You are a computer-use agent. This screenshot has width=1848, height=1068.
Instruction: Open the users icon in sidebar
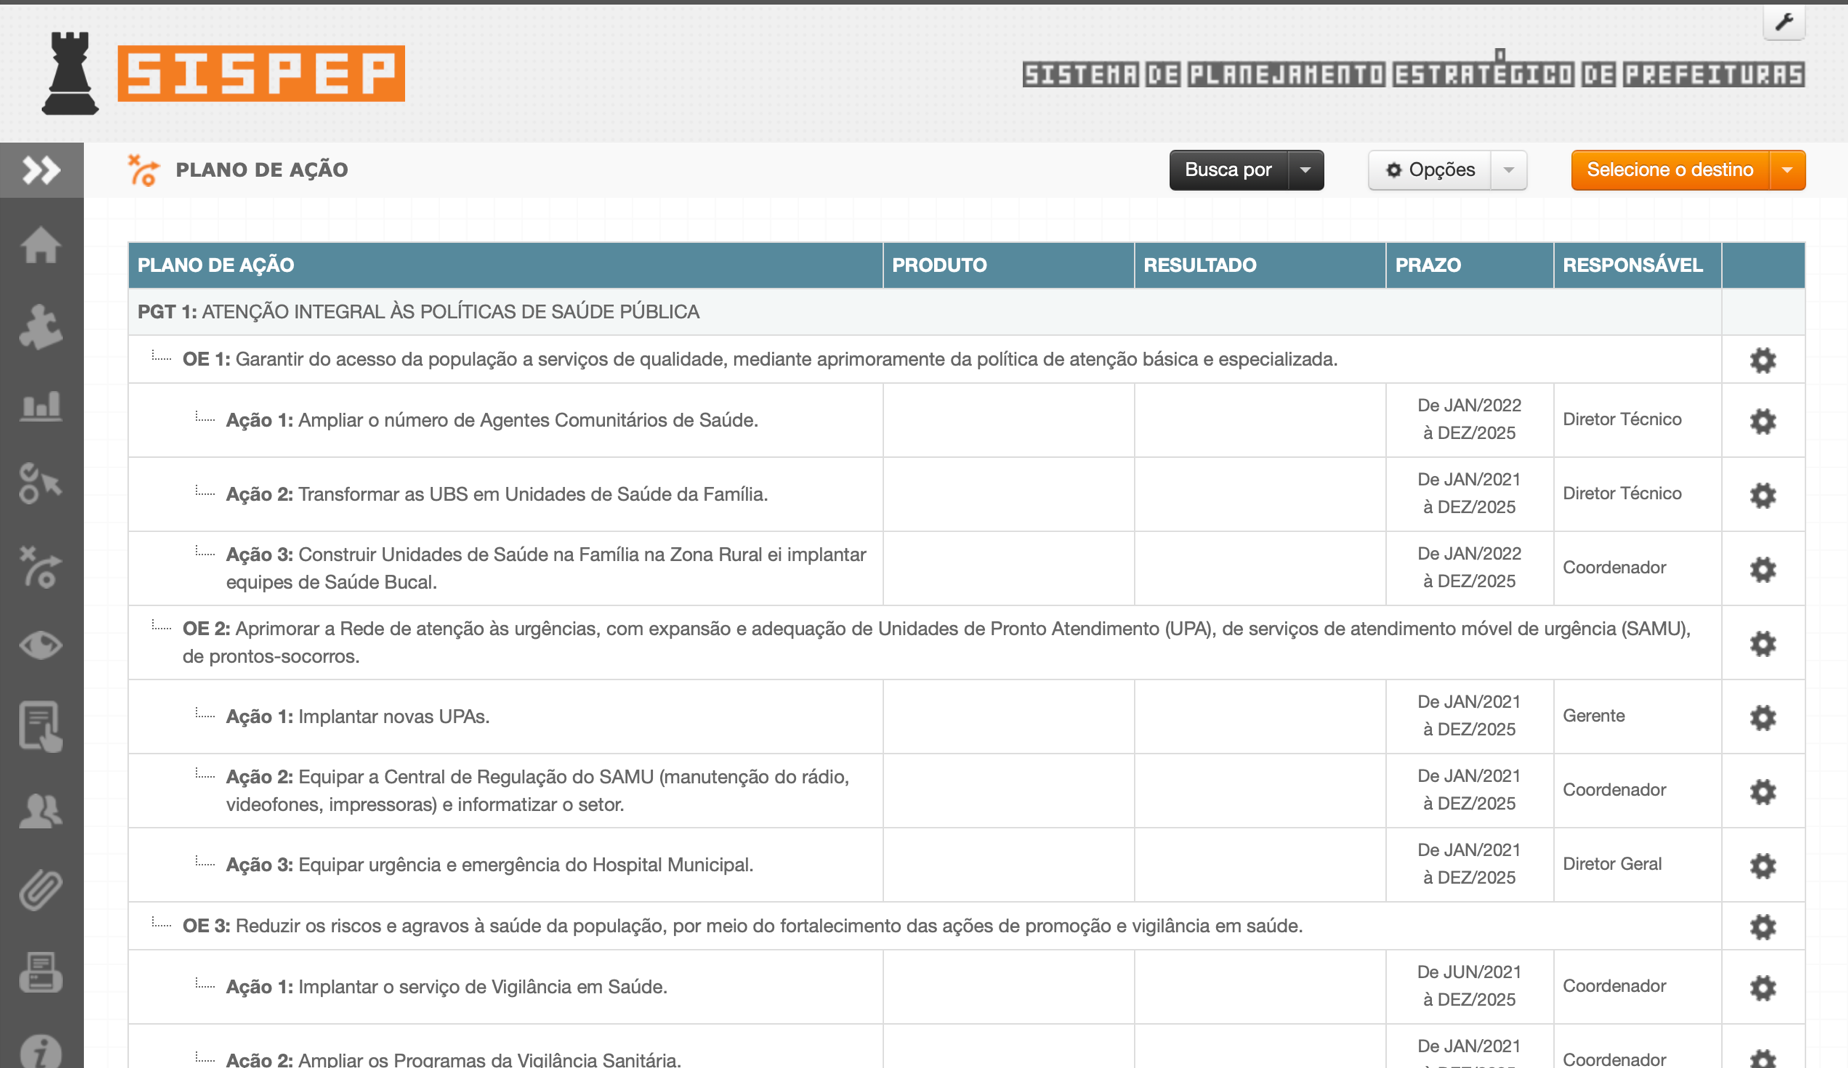(x=41, y=810)
